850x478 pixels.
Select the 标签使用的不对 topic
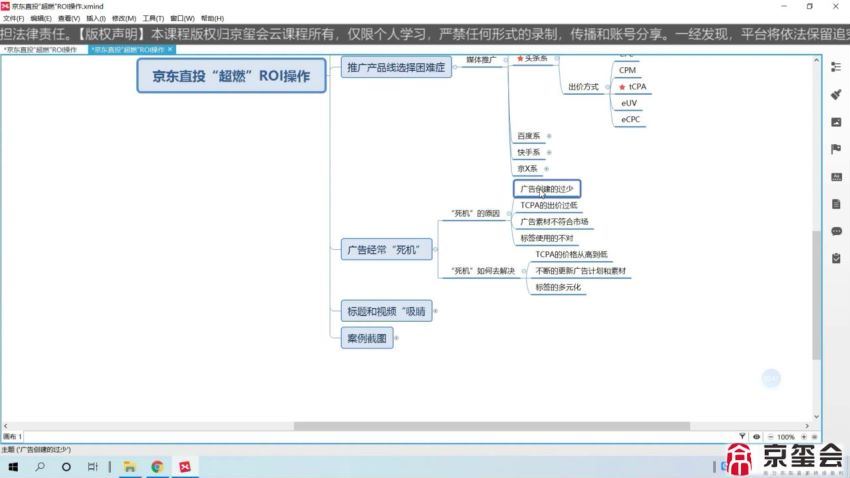[x=546, y=238]
